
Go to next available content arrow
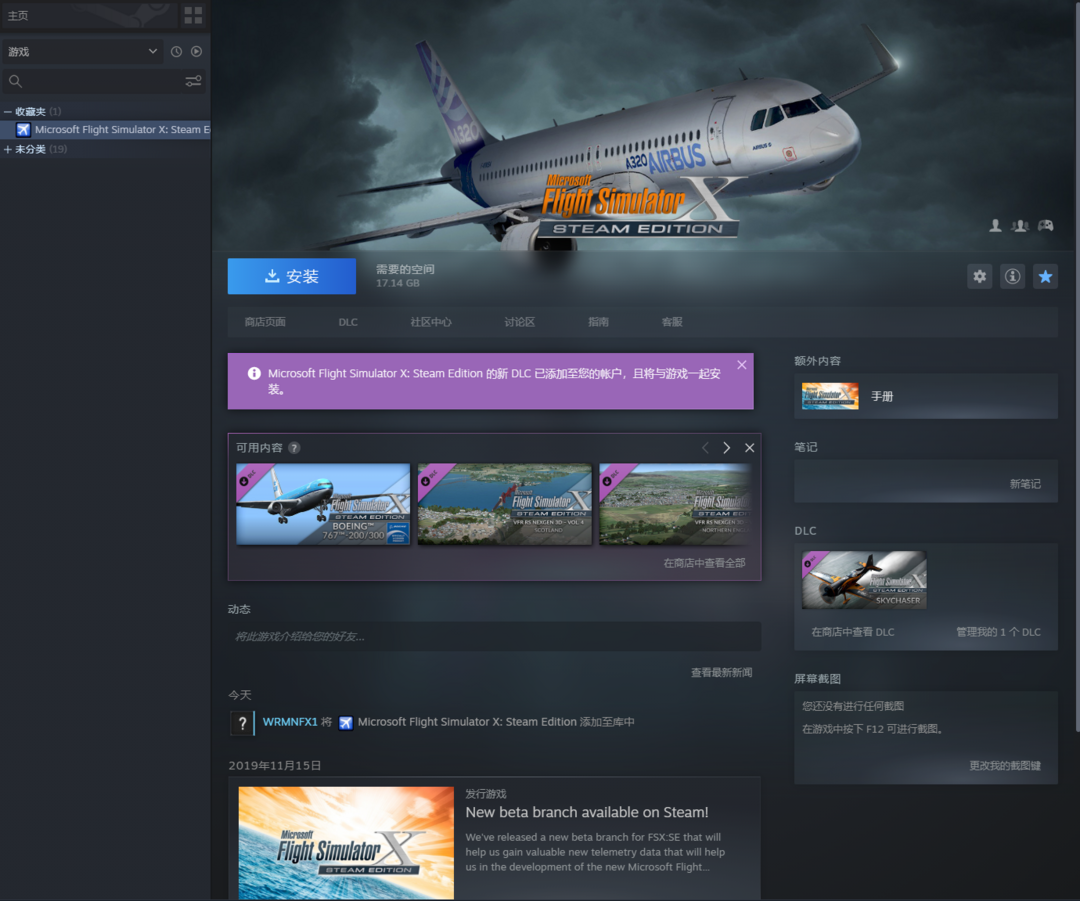727,448
